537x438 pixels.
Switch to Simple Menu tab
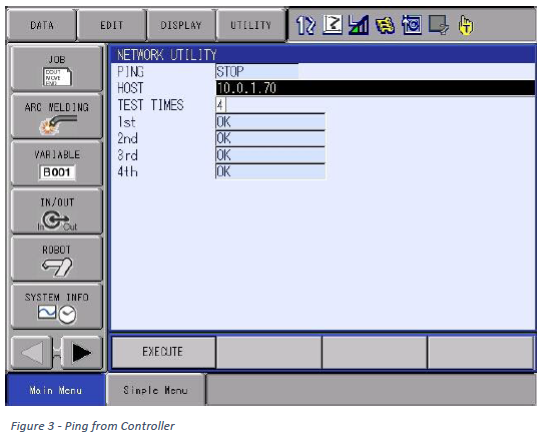pyautogui.click(x=155, y=390)
